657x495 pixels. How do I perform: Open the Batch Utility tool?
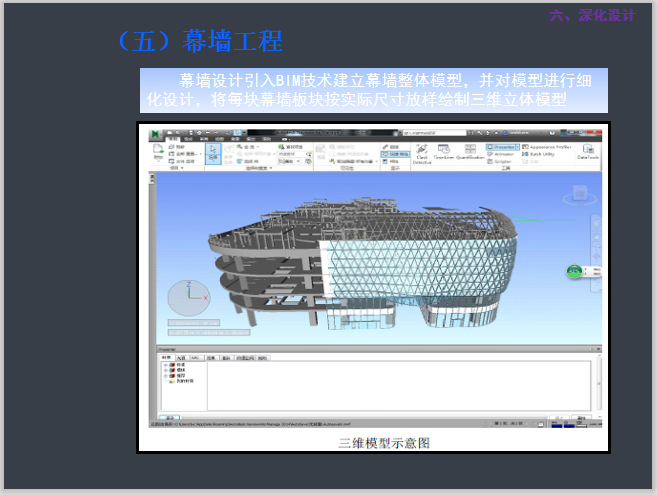(x=540, y=154)
